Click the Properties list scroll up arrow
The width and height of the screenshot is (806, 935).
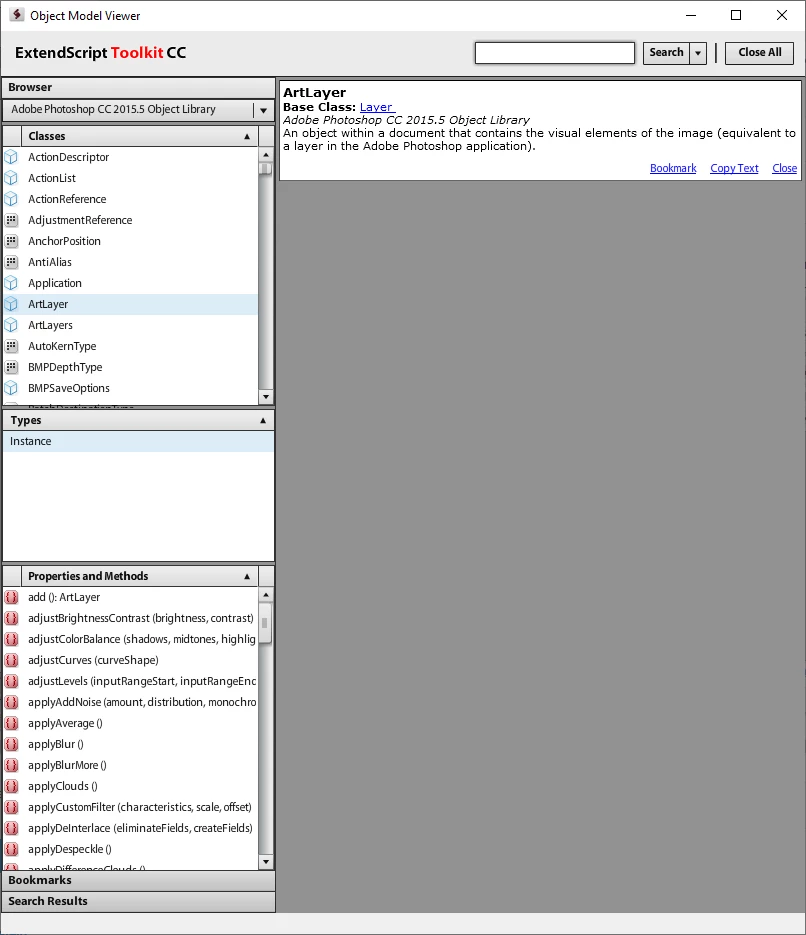[x=266, y=595]
